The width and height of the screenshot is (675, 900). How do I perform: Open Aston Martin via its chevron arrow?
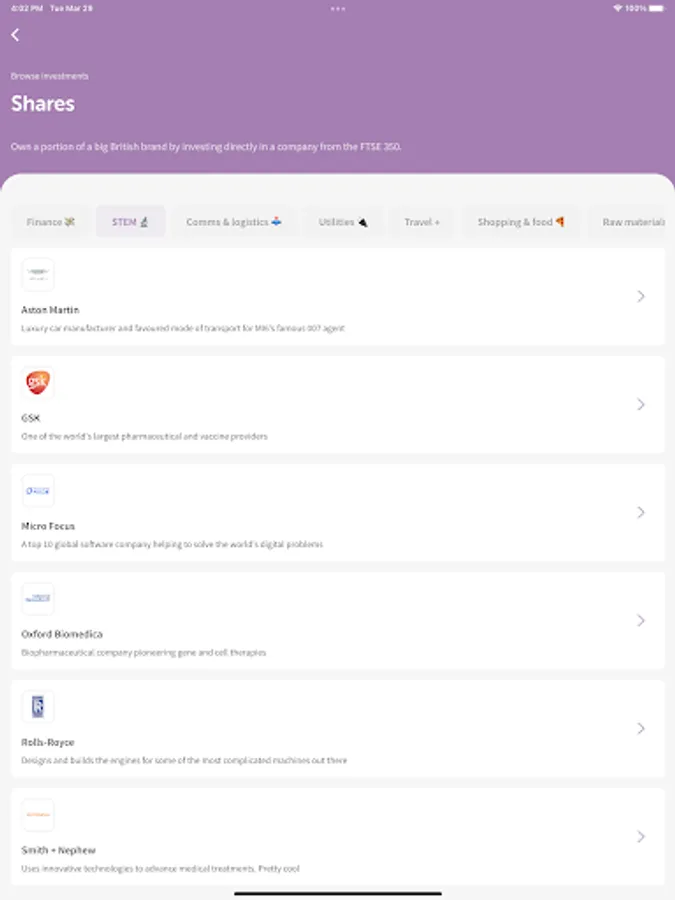coord(641,296)
